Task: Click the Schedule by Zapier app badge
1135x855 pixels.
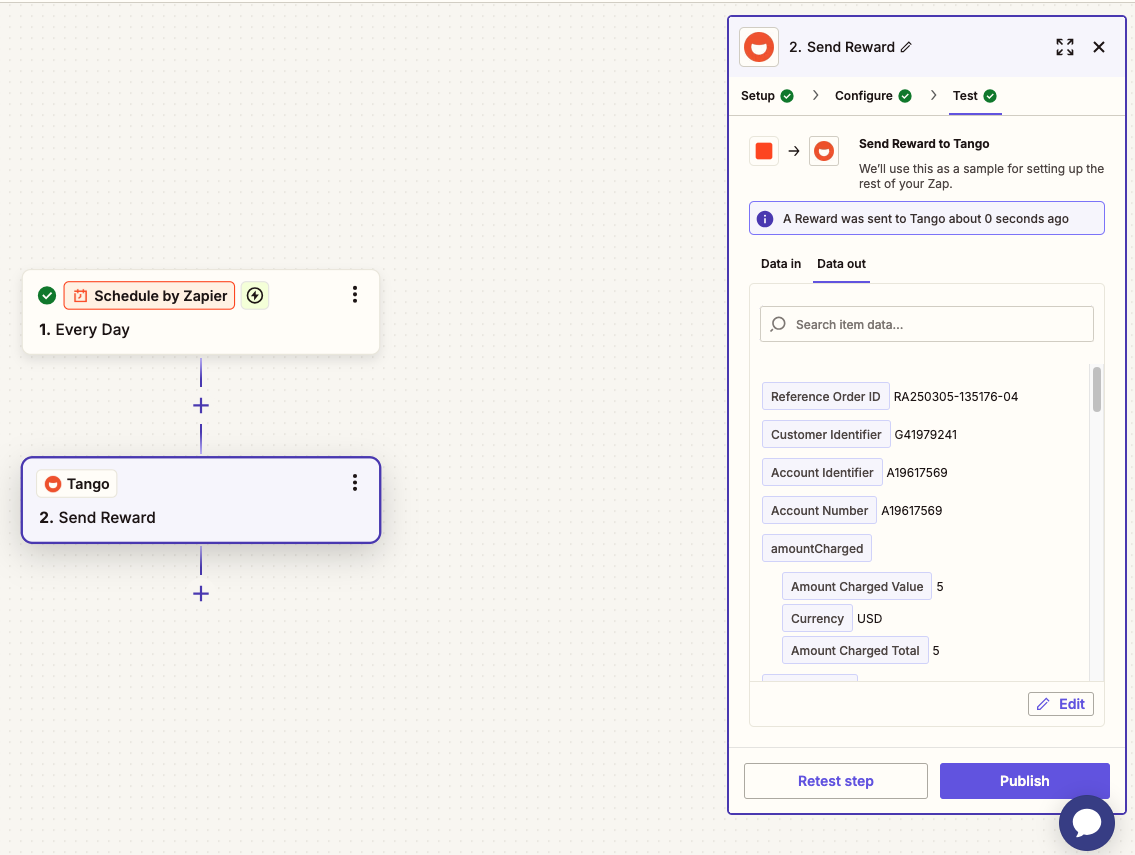Action: click(x=149, y=295)
